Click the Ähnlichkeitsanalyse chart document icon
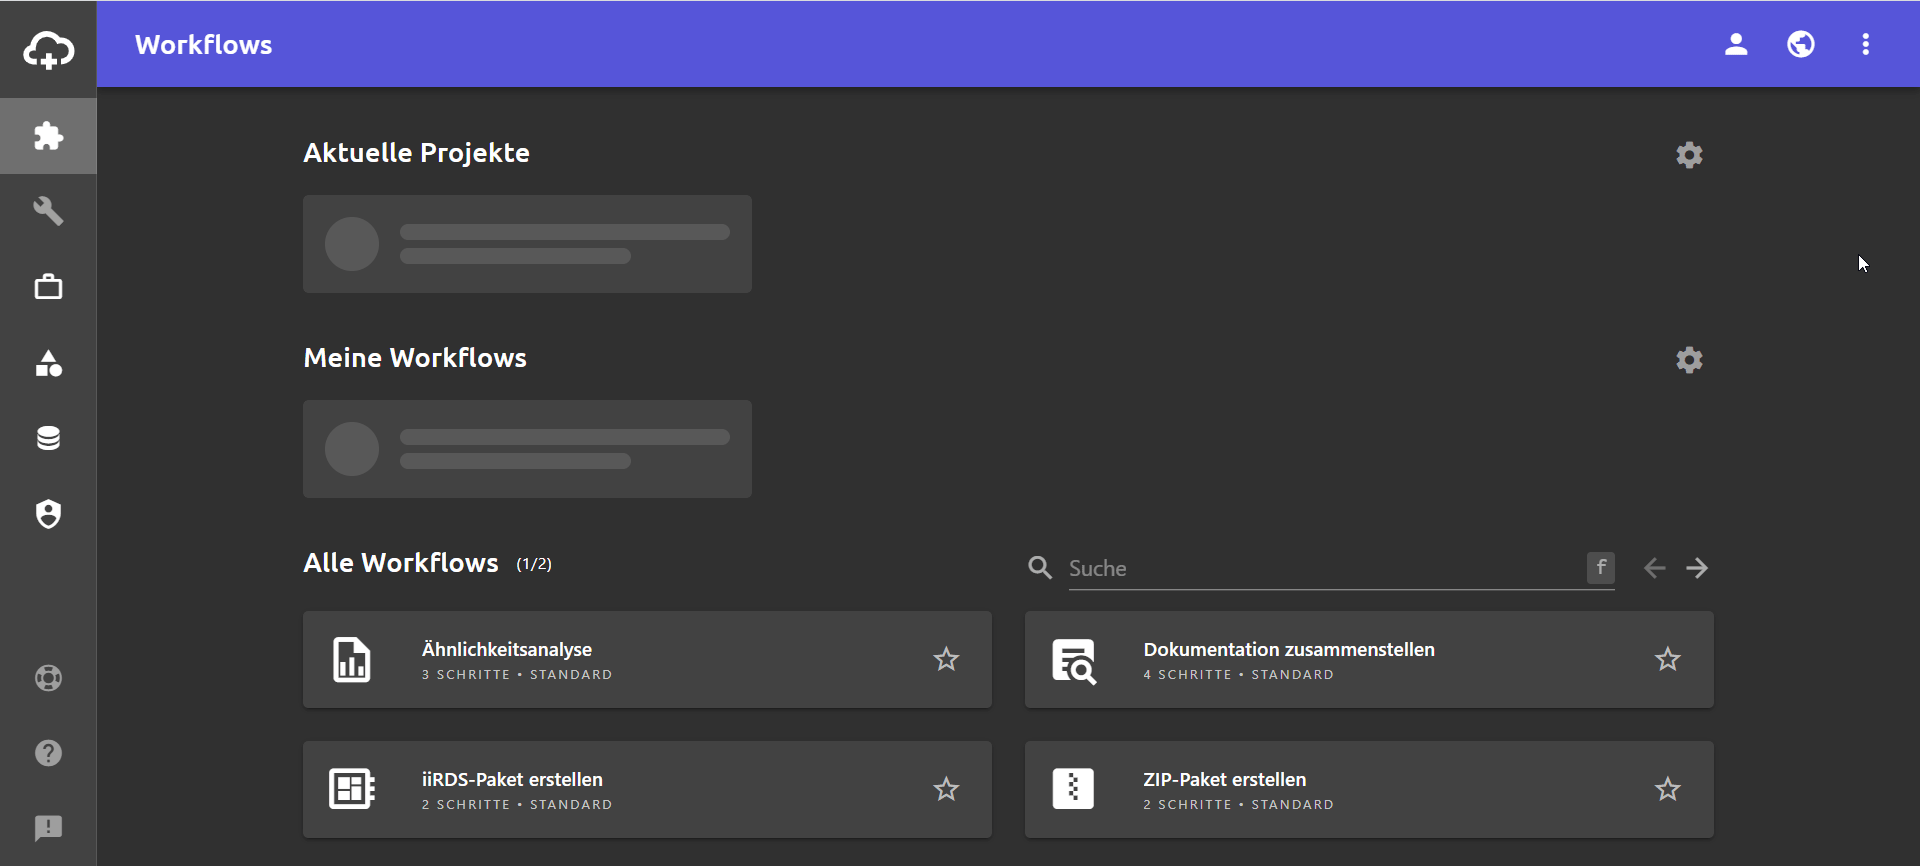Viewport: 1920px width, 866px height. pyautogui.click(x=351, y=660)
